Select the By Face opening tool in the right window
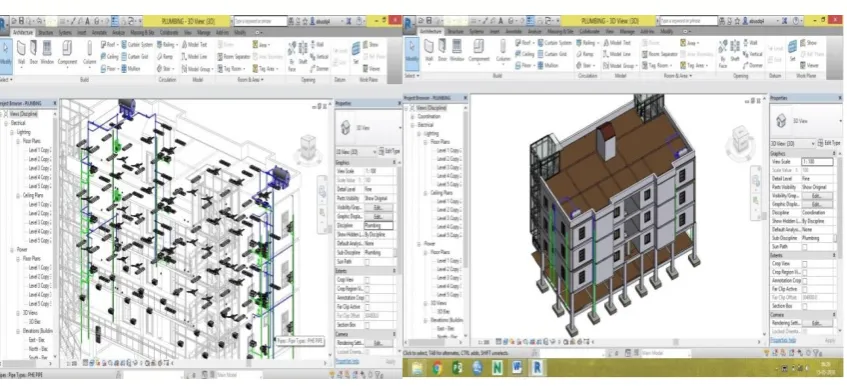 [x=723, y=55]
